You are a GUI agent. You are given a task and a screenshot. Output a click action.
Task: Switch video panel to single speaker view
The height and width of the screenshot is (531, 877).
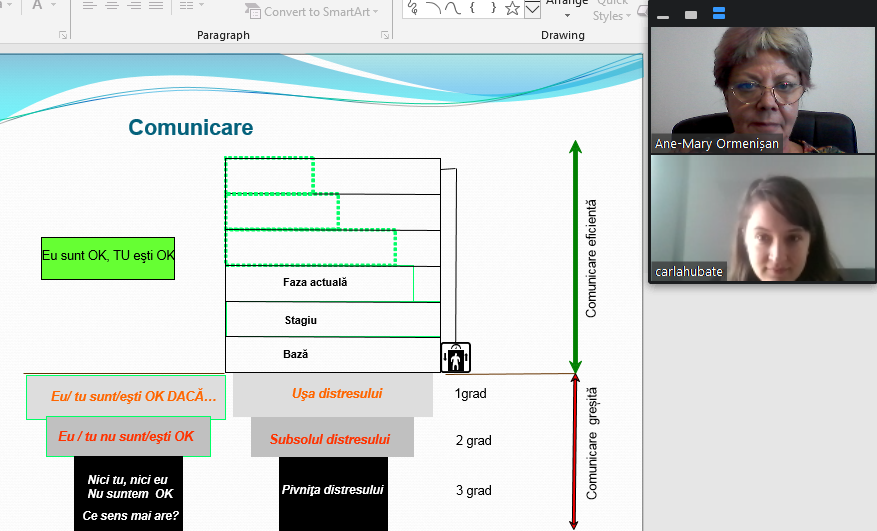tap(690, 15)
